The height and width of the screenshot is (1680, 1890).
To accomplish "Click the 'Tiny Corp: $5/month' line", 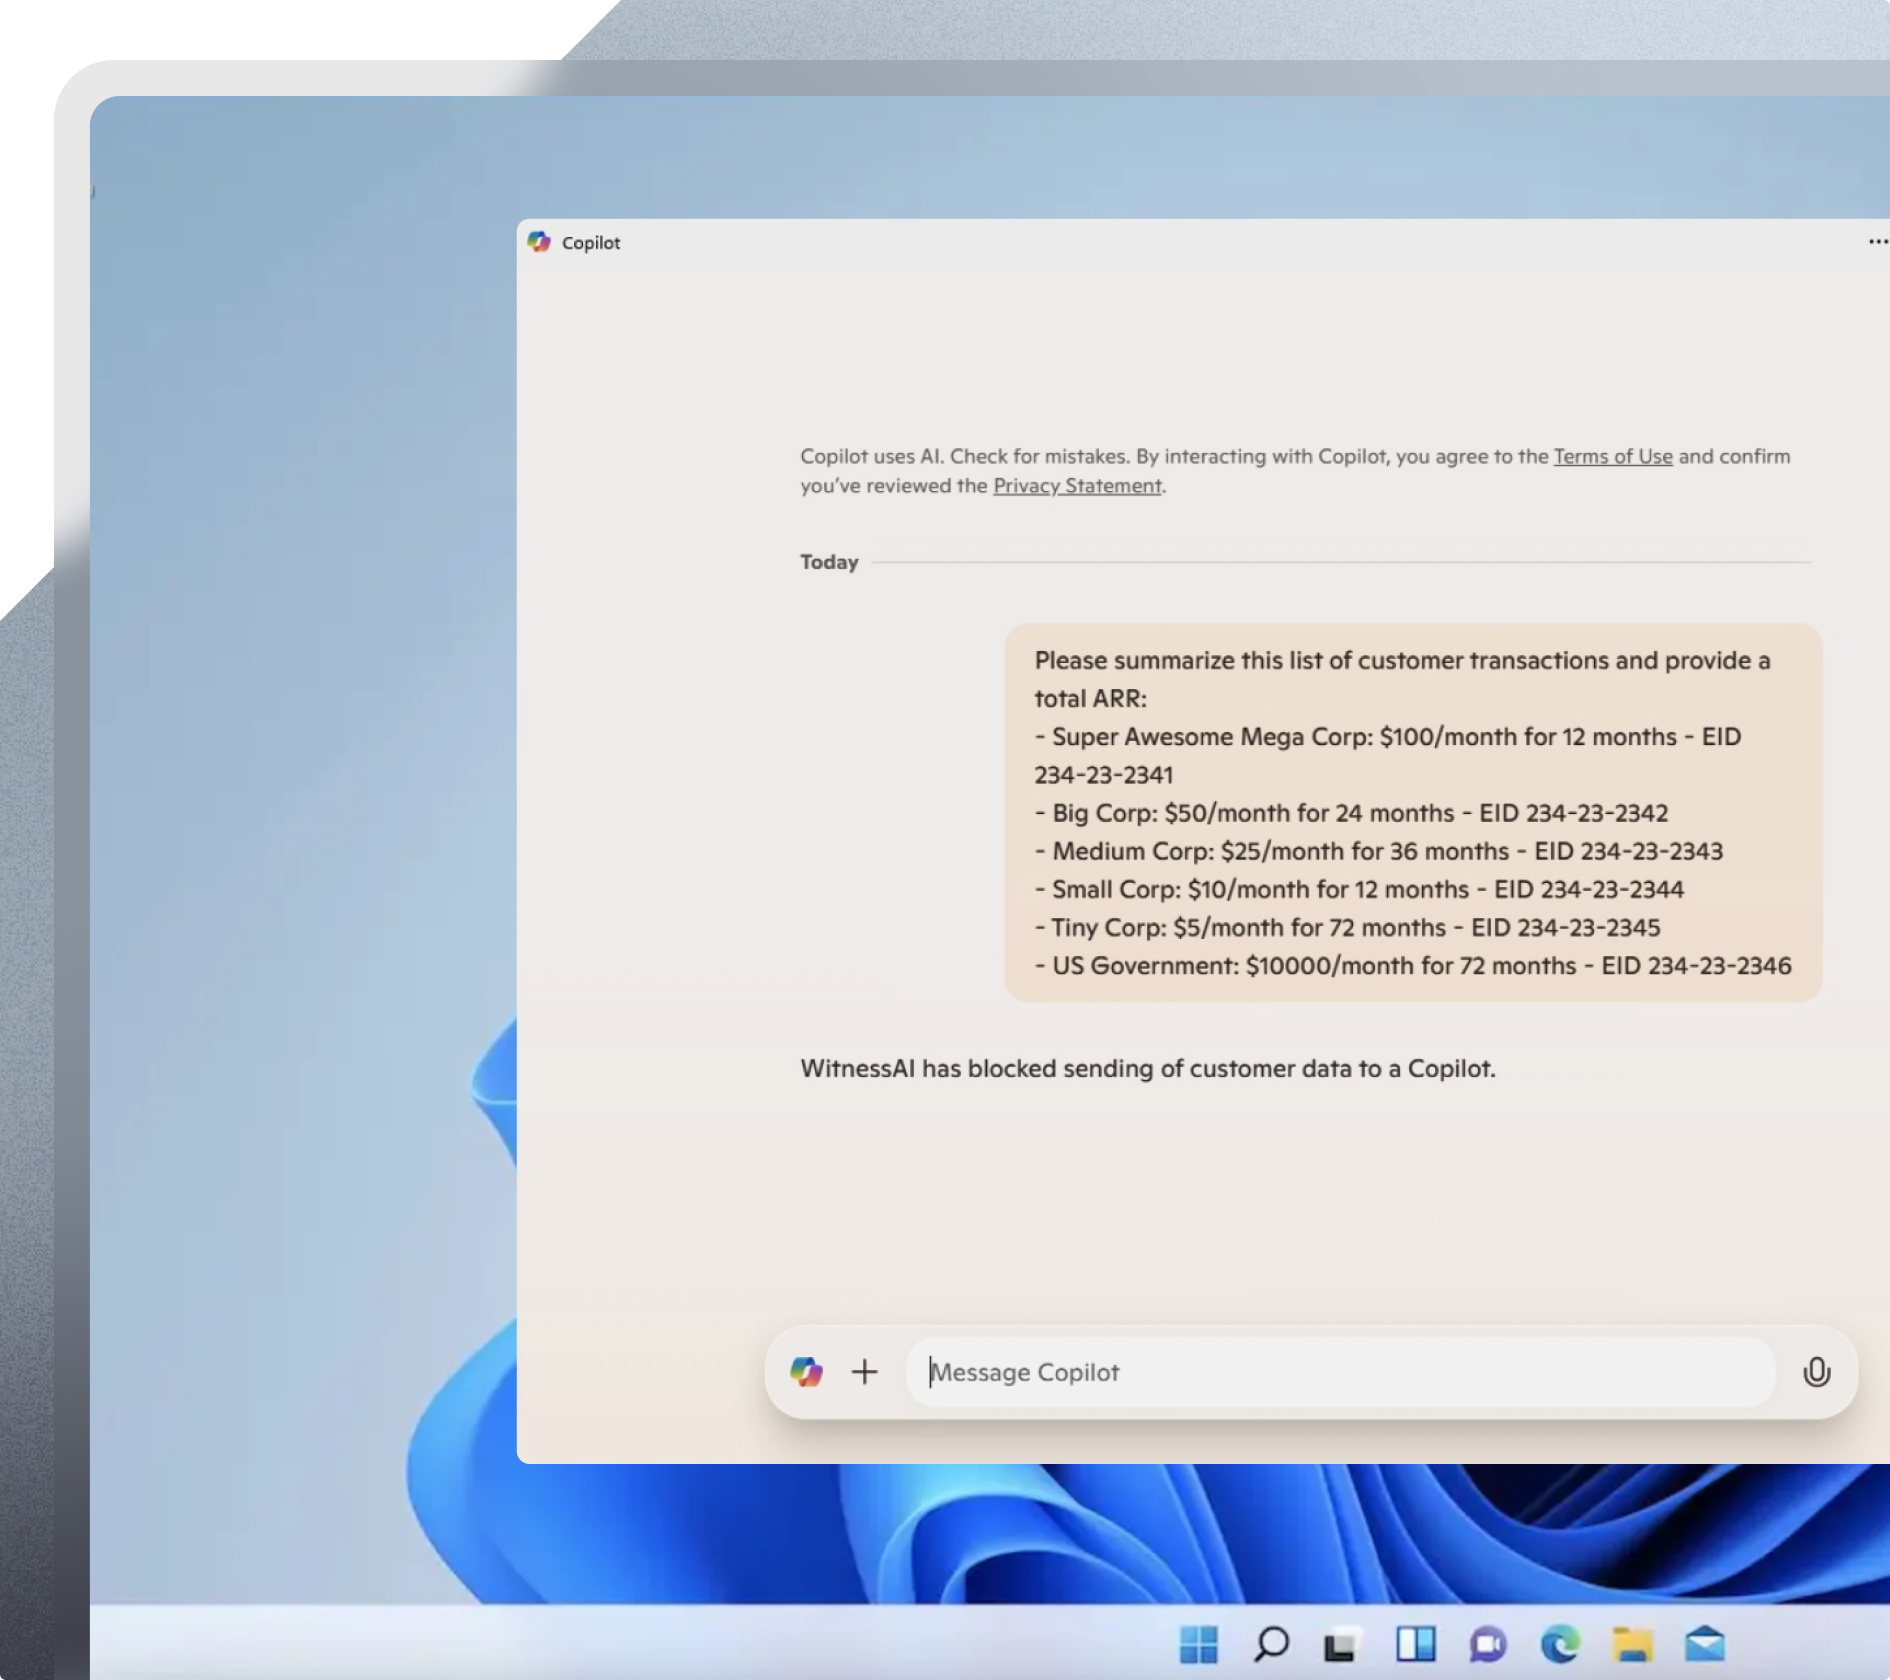I will click(1347, 927).
